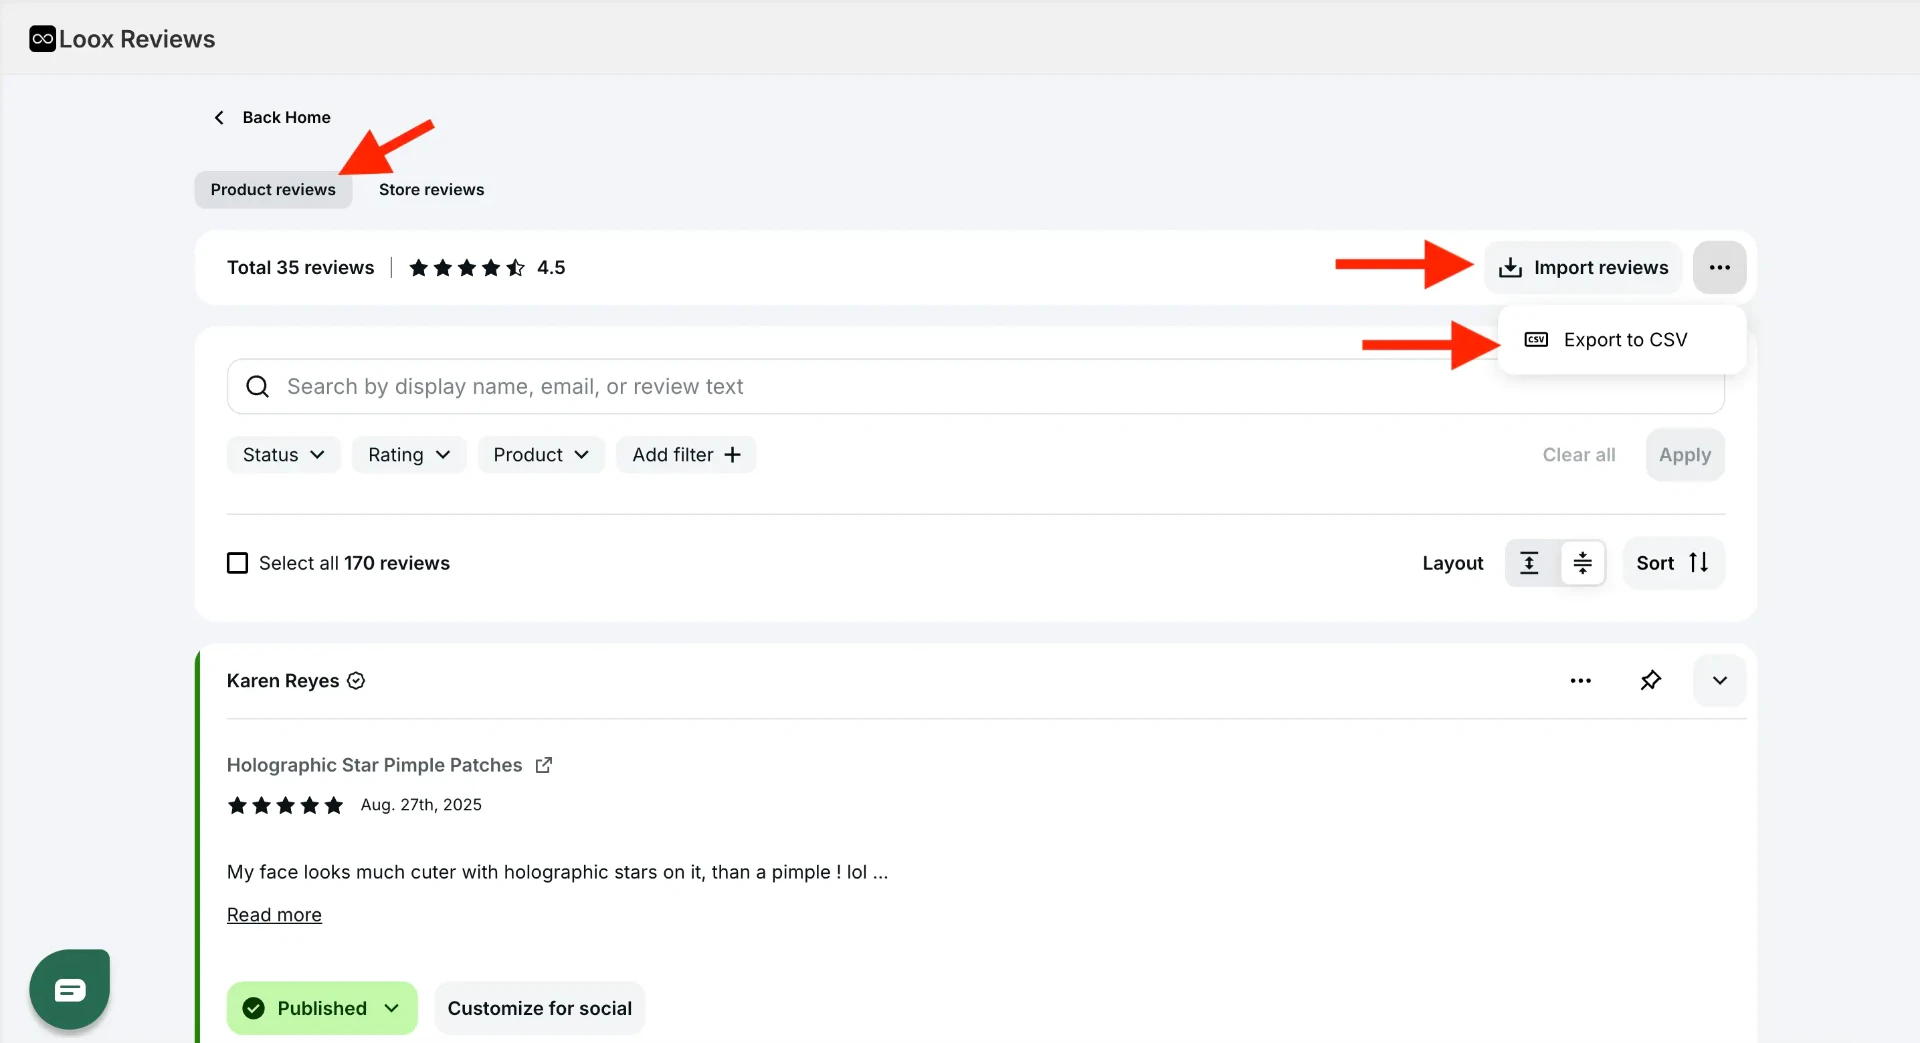Click the Layout label
Viewport: 1920px width, 1043px height.
(1452, 563)
